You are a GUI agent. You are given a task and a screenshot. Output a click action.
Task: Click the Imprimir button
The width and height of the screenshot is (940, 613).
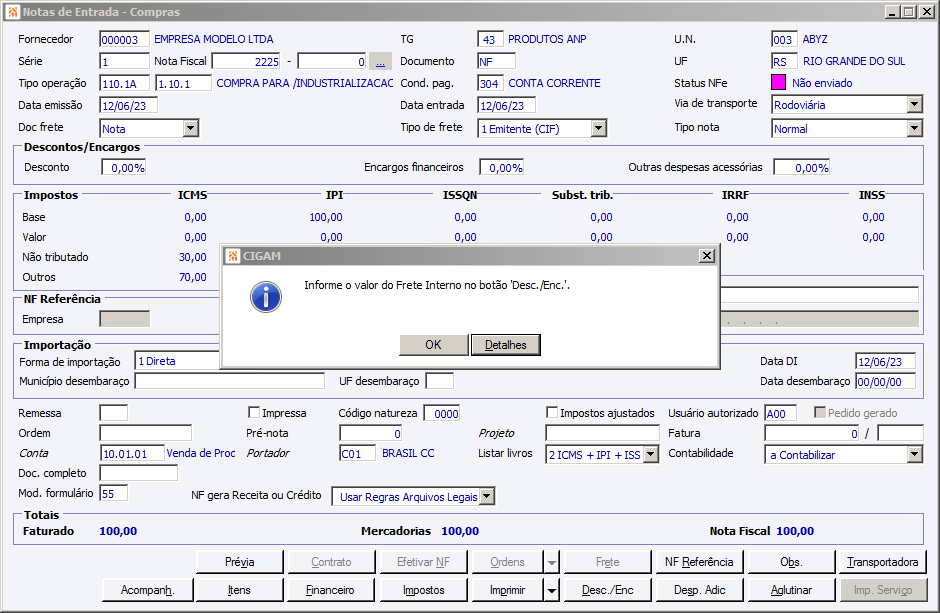click(x=507, y=590)
